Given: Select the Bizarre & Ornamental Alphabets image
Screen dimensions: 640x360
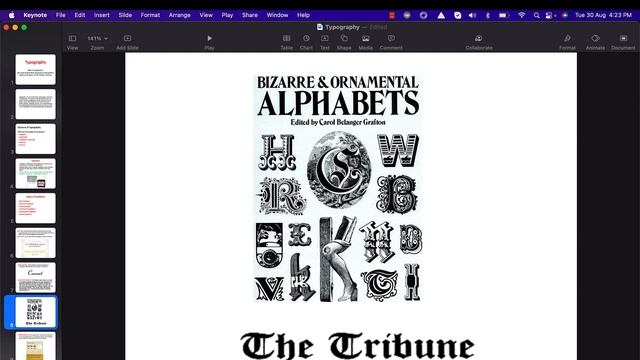Looking at the screenshot, I should pos(338,188).
